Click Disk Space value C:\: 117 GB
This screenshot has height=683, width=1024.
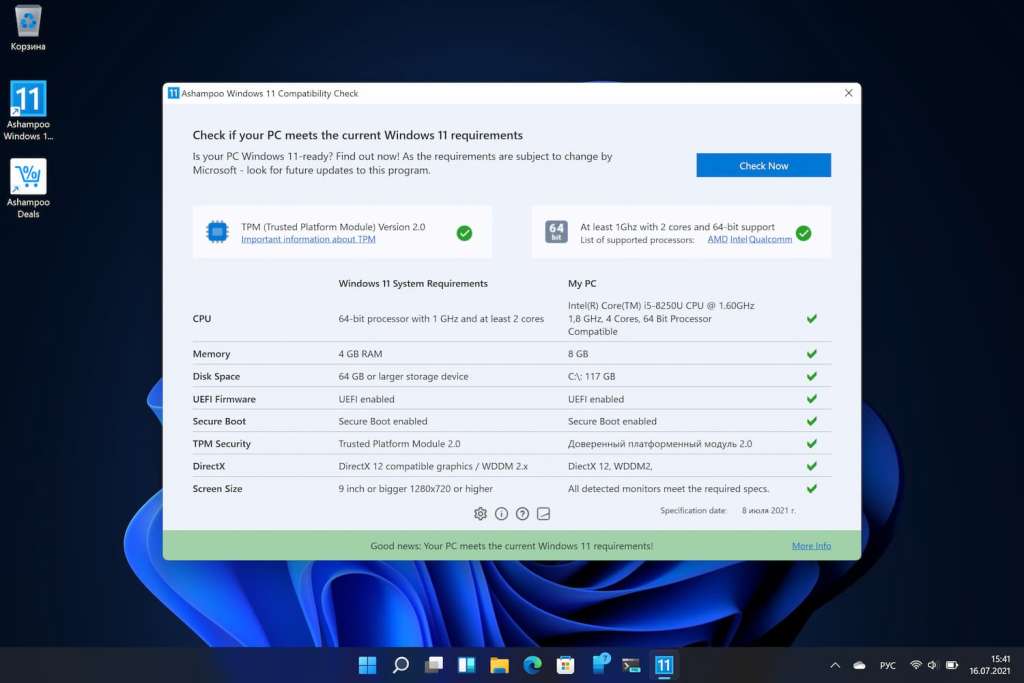click(591, 377)
